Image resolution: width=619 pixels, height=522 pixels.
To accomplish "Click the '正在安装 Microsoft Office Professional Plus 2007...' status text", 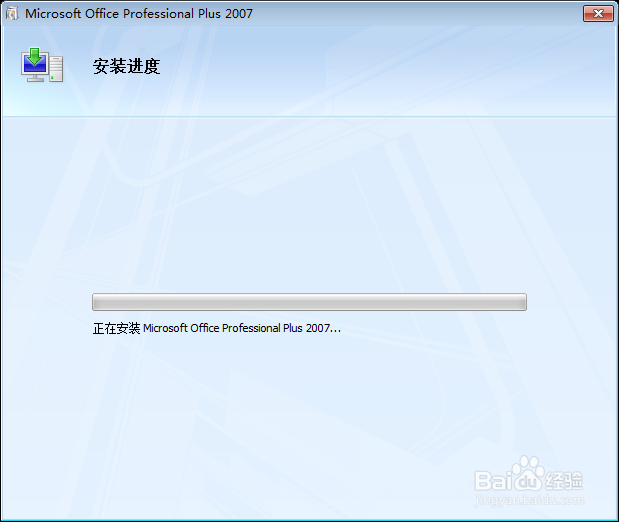I will [x=216, y=328].
